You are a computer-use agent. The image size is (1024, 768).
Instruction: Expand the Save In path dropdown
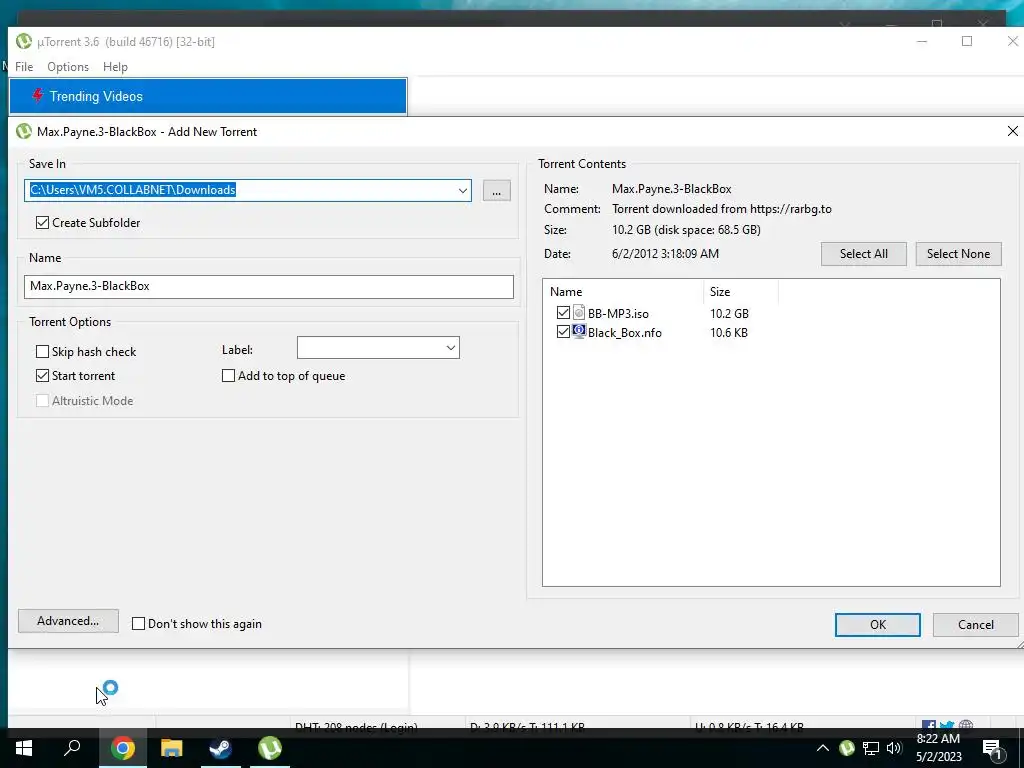pos(462,191)
